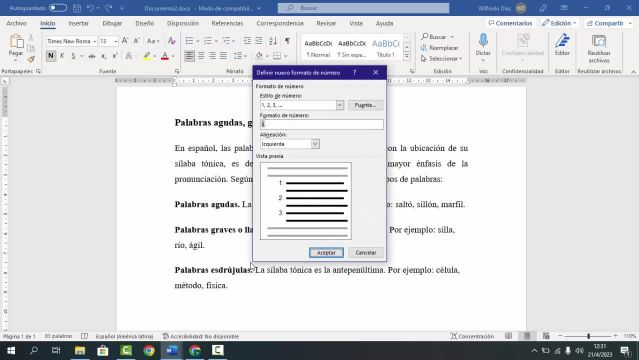Click the Comentarios button
This screenshot has height=360, width=639.
tap(510, 23)
